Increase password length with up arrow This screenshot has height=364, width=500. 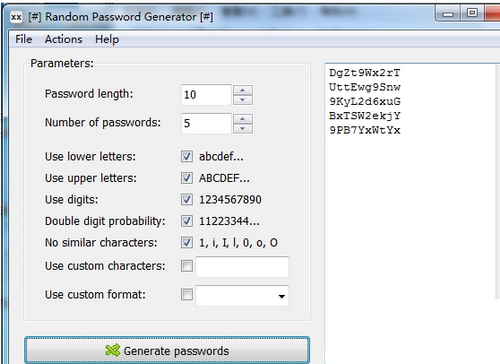click(x=243, y=90)
